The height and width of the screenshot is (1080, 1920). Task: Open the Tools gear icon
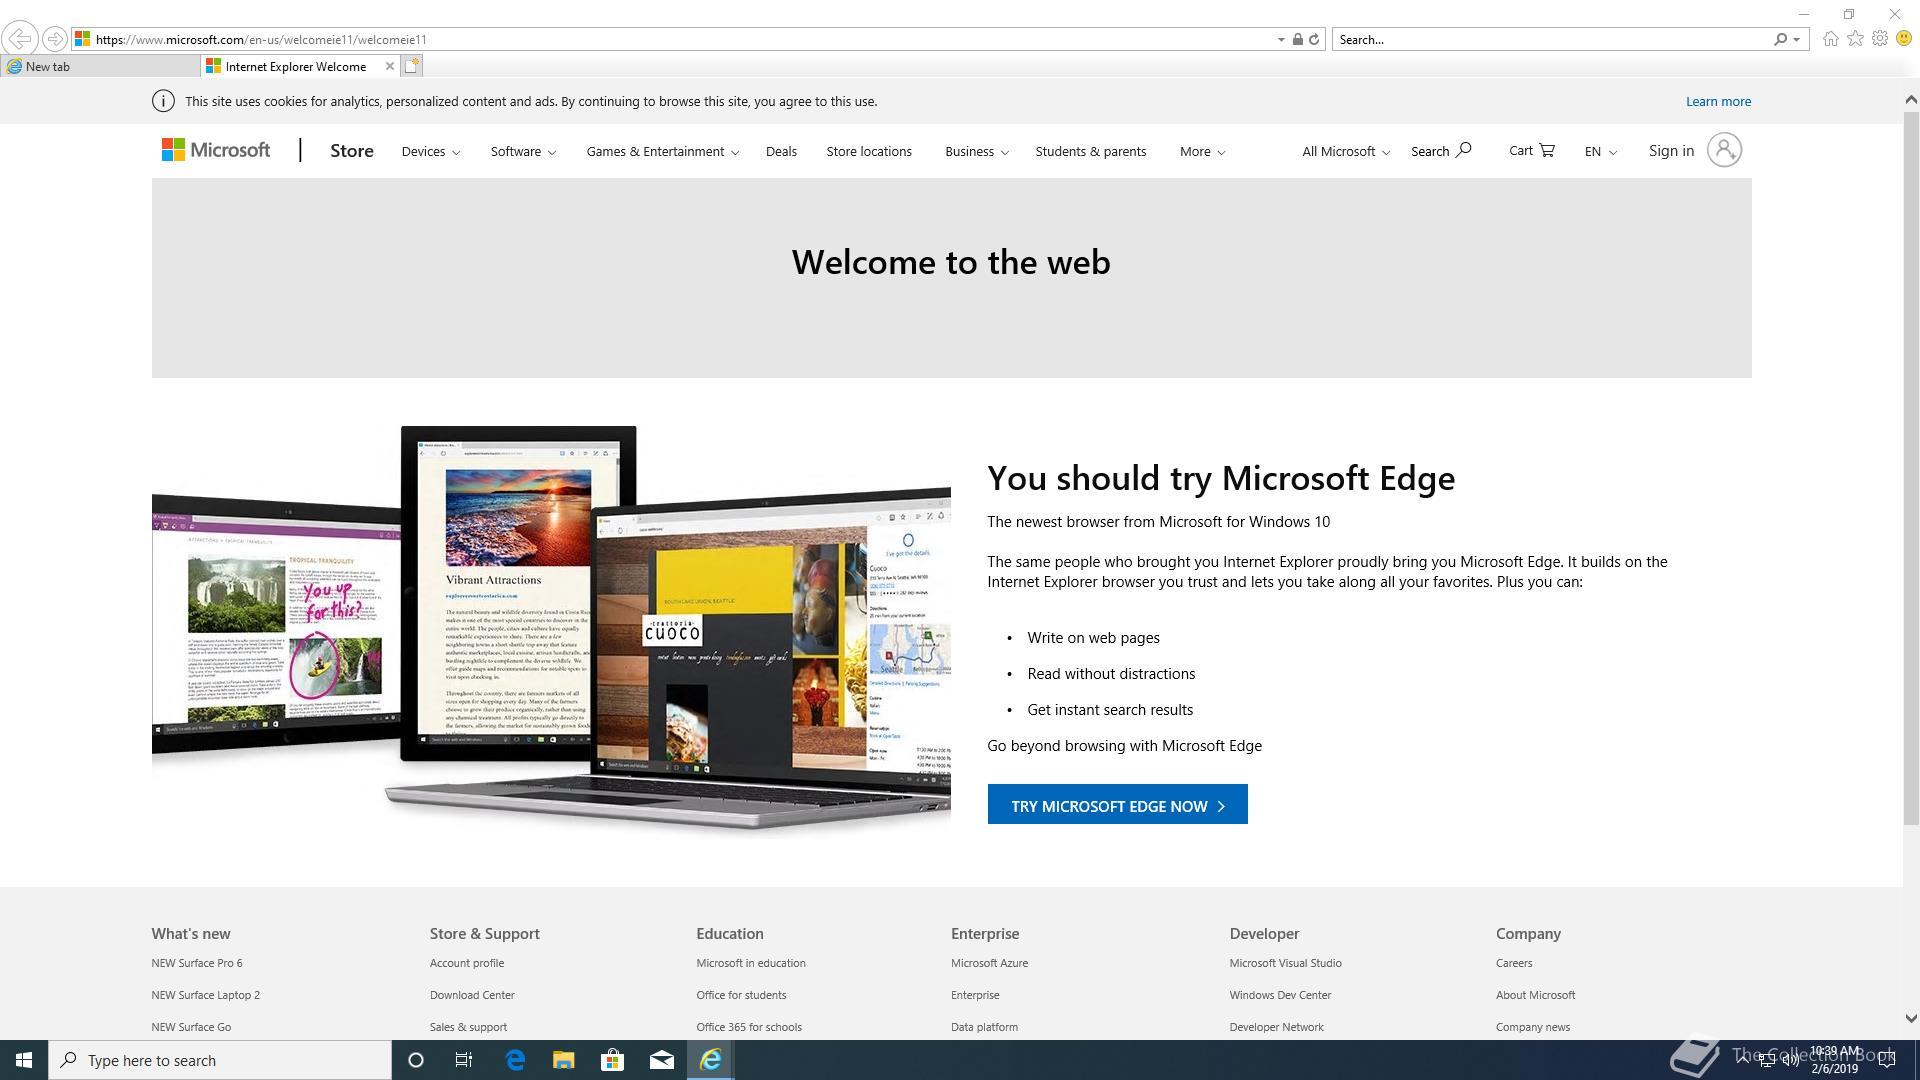coord(1880,39)
